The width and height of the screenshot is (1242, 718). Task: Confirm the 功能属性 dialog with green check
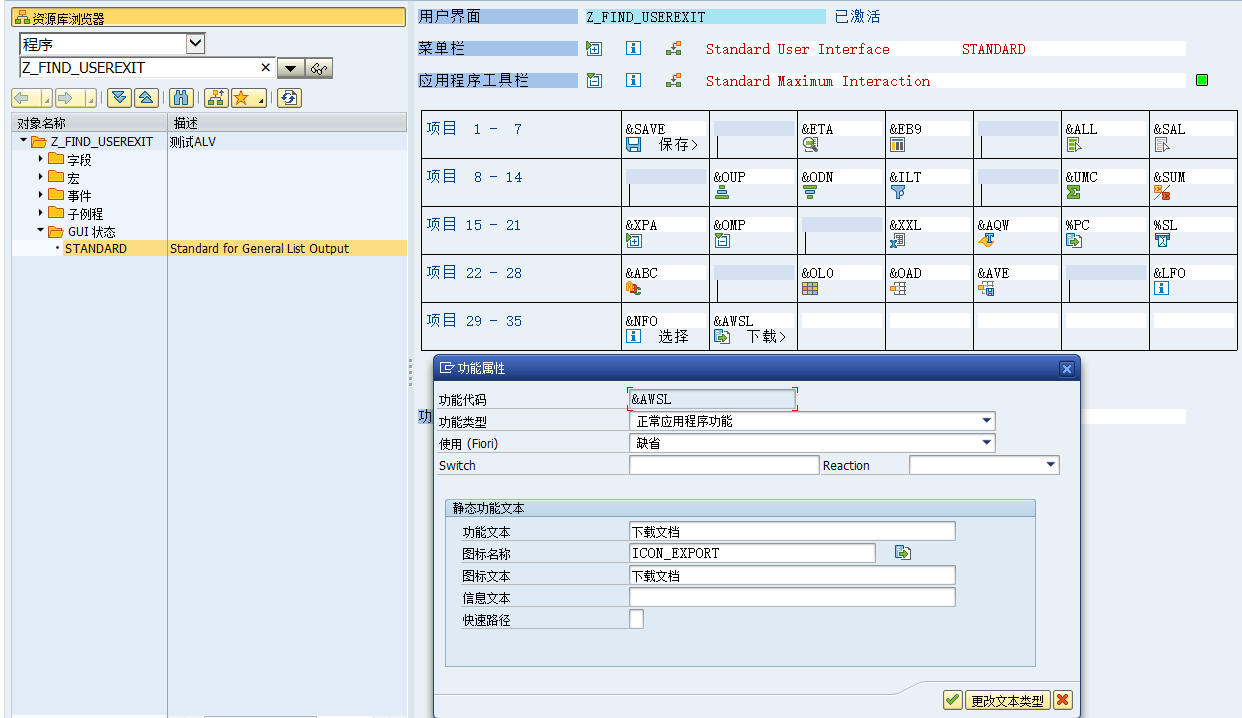(953, 701)
